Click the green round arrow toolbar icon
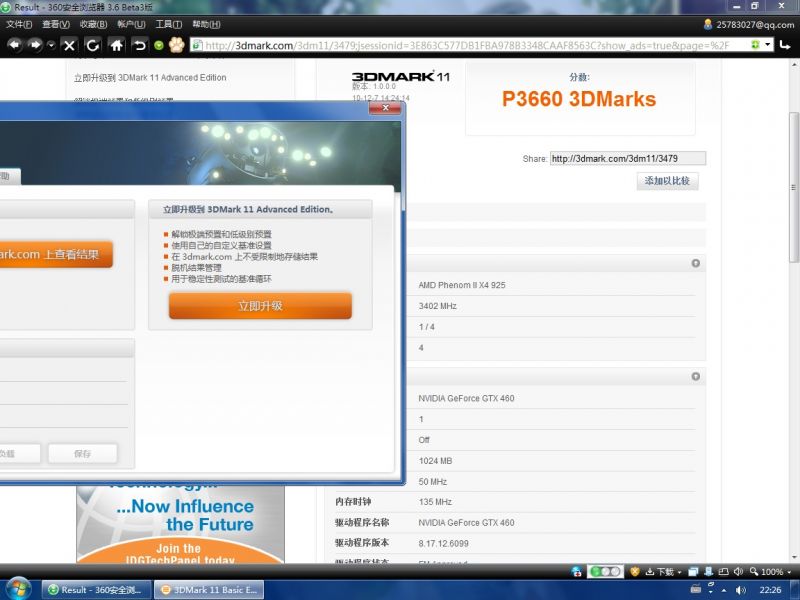 point(159,45)
